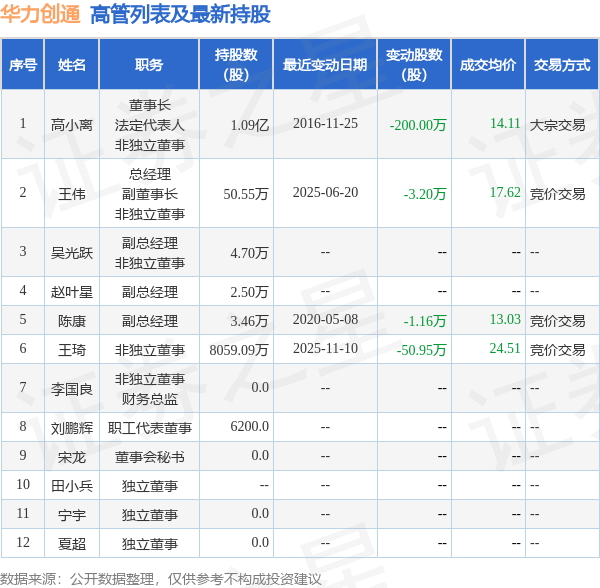The width and height of the screenshot is (600, 588).
Task: Select the name 夏超
Action: (72, 544)
